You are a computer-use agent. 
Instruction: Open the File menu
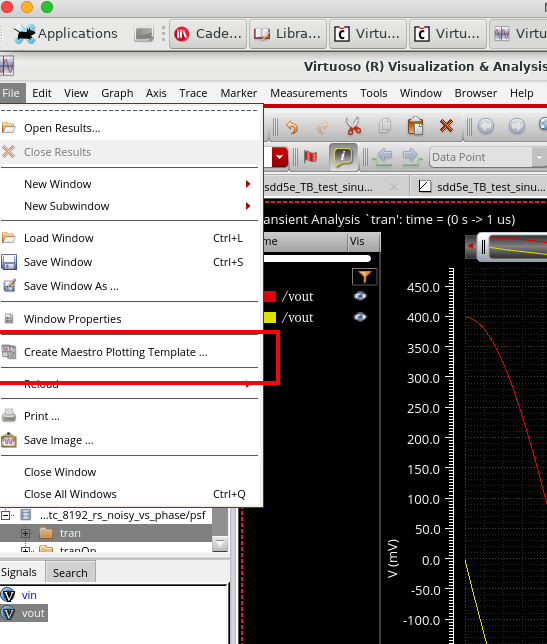[11, 93]
